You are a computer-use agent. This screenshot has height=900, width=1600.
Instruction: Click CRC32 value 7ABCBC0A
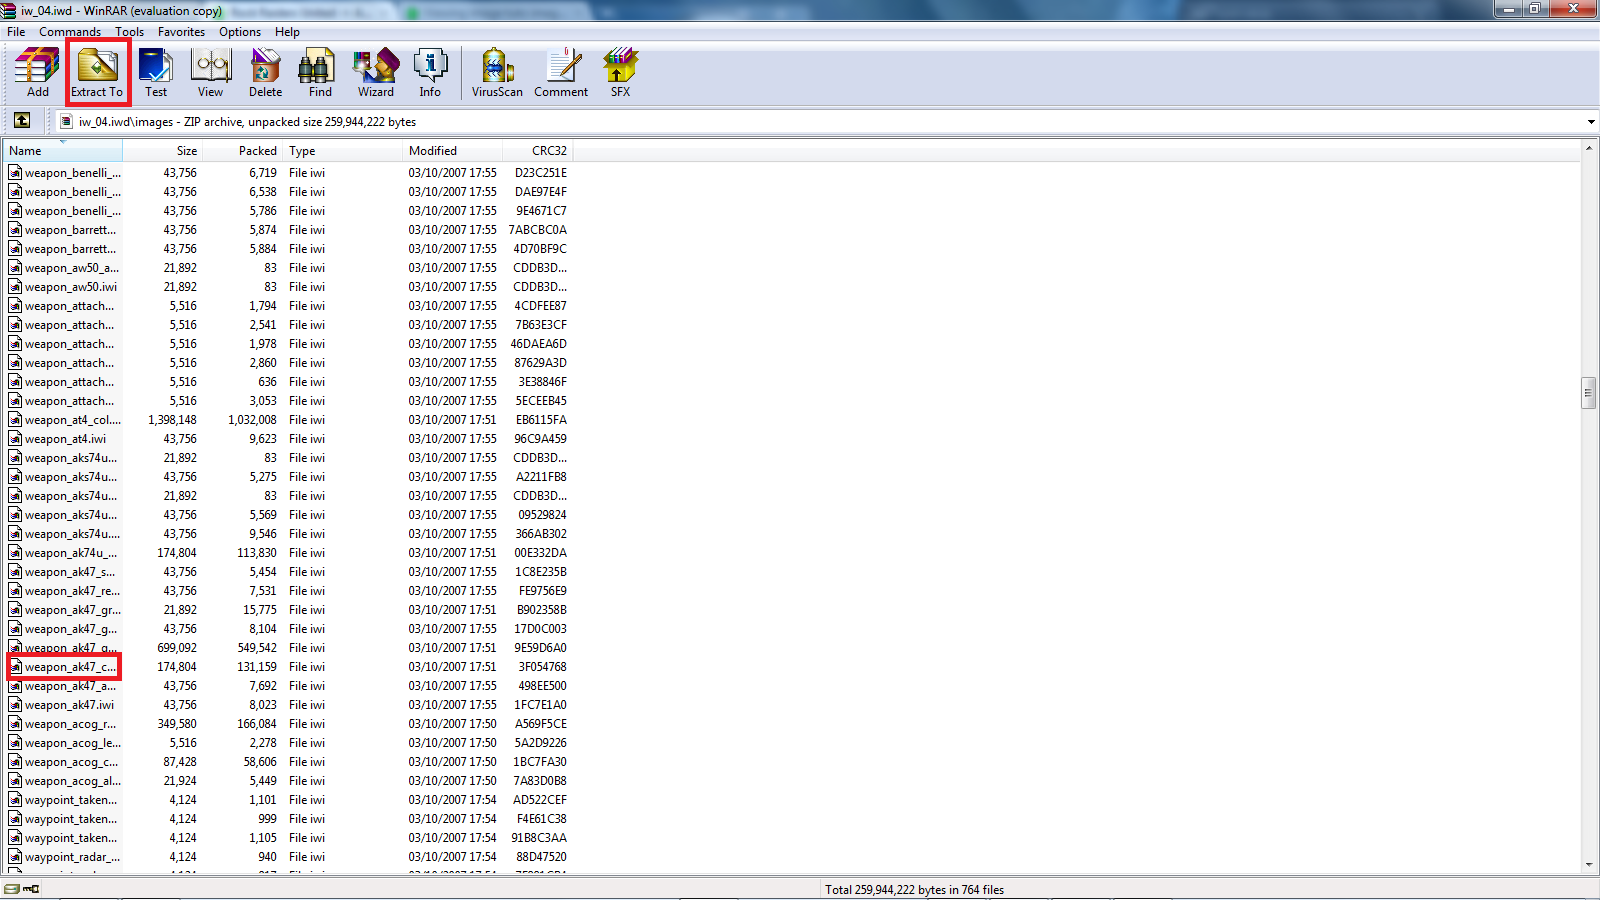click(x=538, y=230)
